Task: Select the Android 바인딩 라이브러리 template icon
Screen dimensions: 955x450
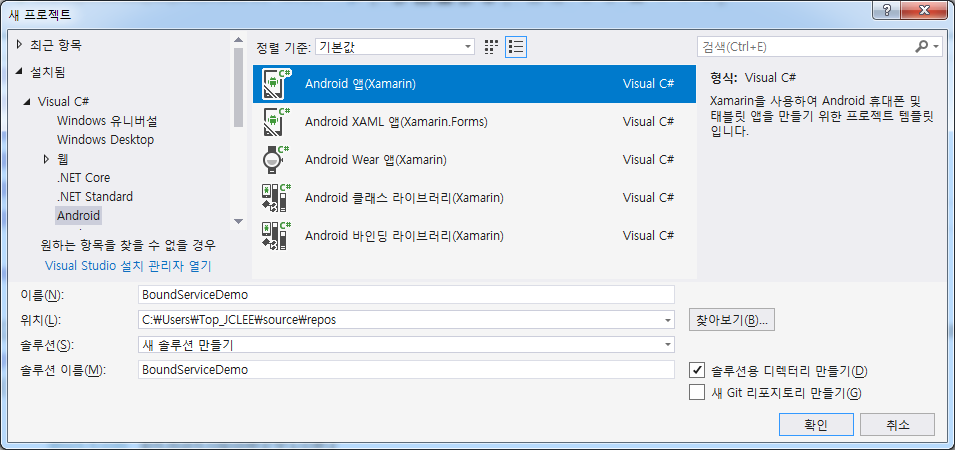Action: pos(276,235)
